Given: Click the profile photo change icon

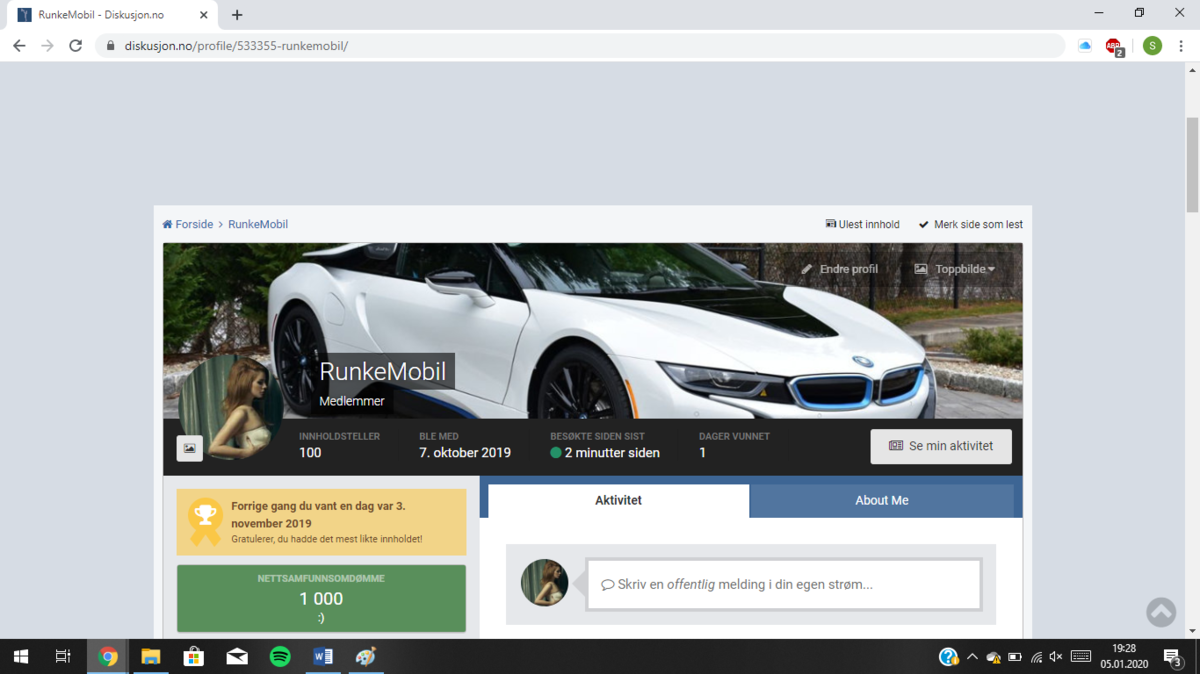Looking at the screenshot, I should click(190, 449).
